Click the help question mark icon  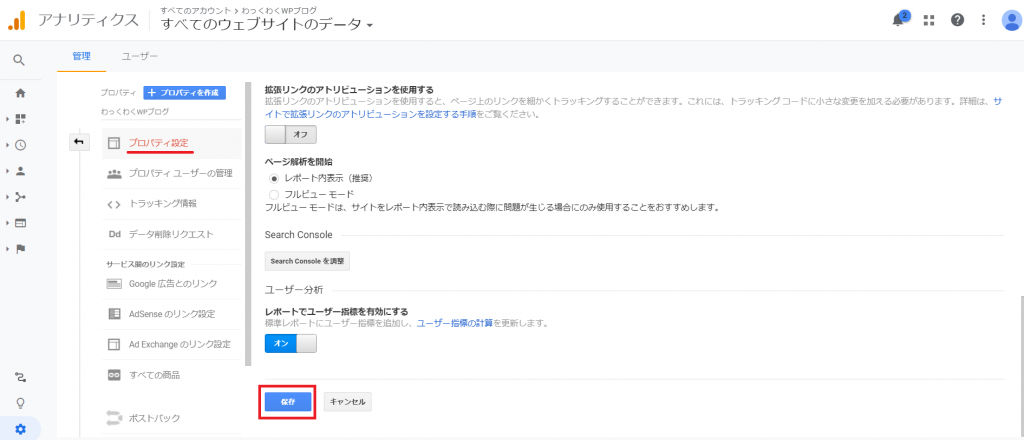click(x=957, y=20)
